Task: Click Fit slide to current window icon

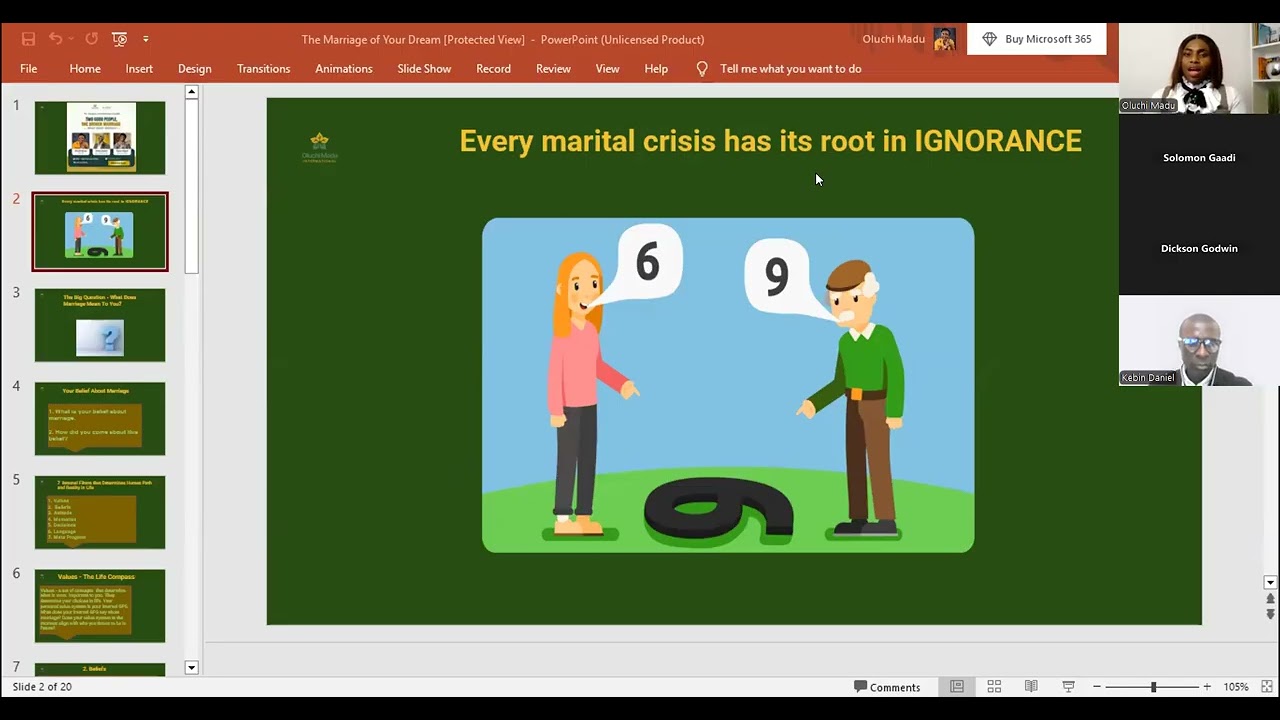Action: [x=1266, y=687]
